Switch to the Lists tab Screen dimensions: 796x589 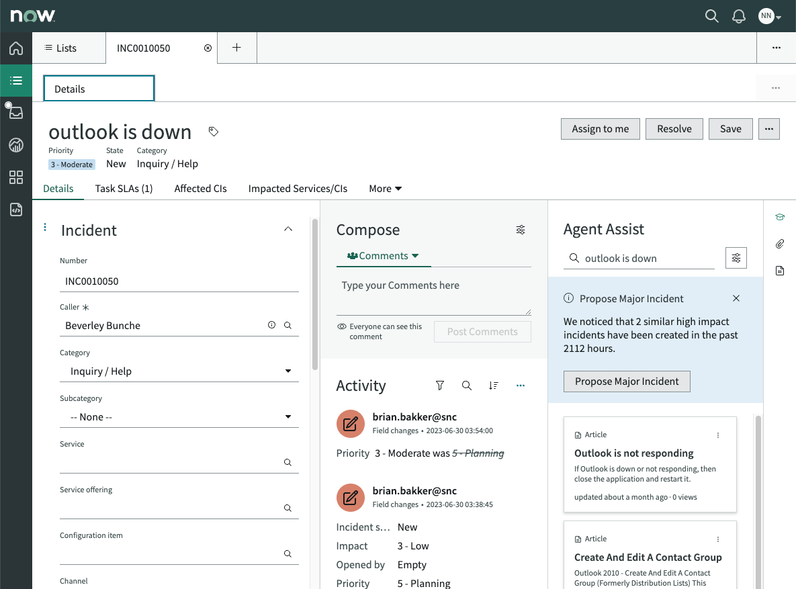69,48
